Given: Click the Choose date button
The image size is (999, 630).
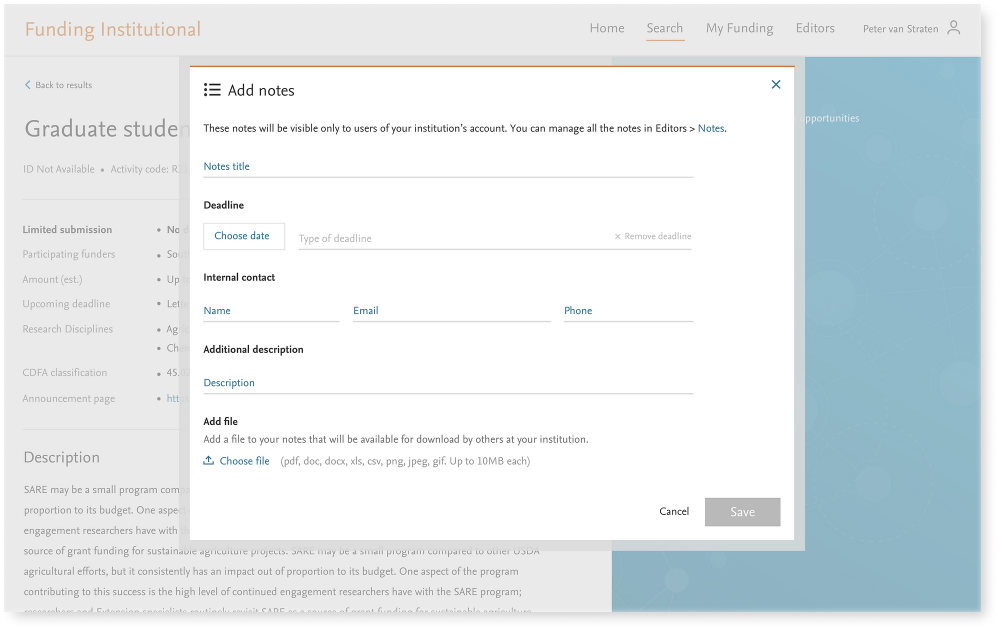Looking at the screenshot, I should pyautogui.click(x=243, y=236).
